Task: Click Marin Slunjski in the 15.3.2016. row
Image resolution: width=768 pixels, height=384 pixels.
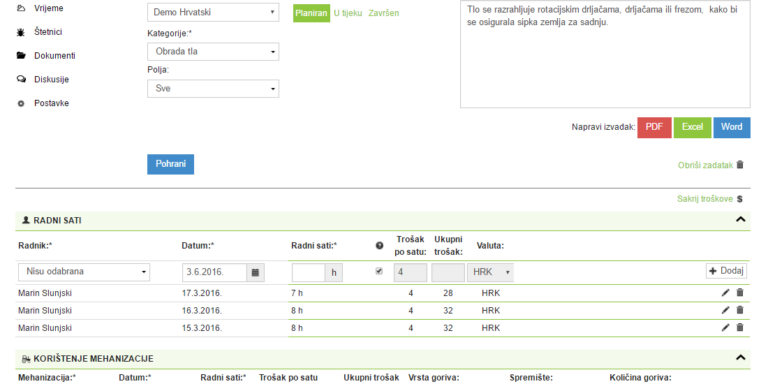Action: point(45,328)
